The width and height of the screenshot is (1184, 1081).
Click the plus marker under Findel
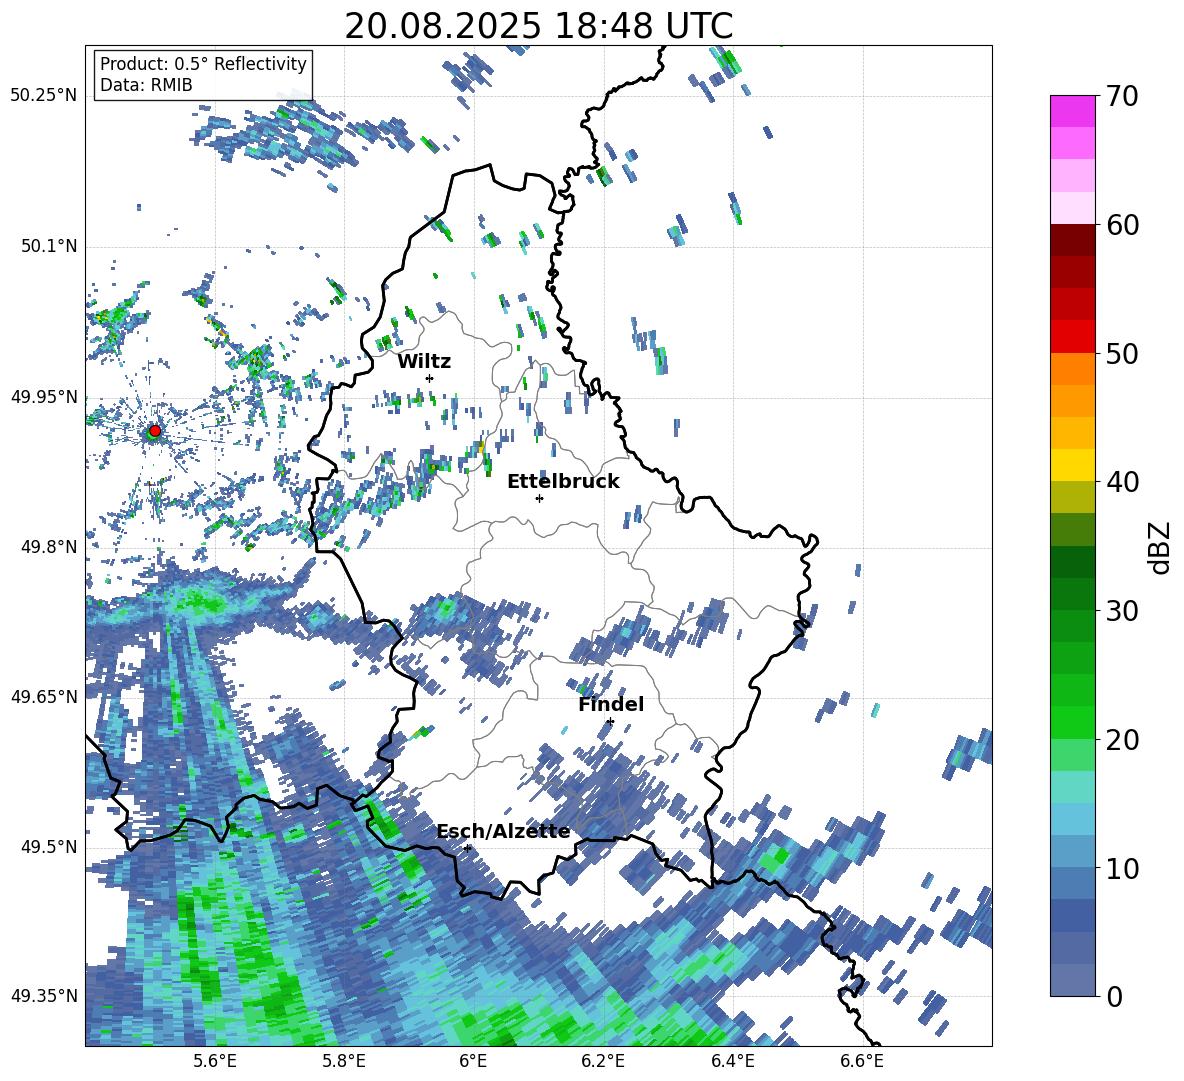(x=610, y=722)
